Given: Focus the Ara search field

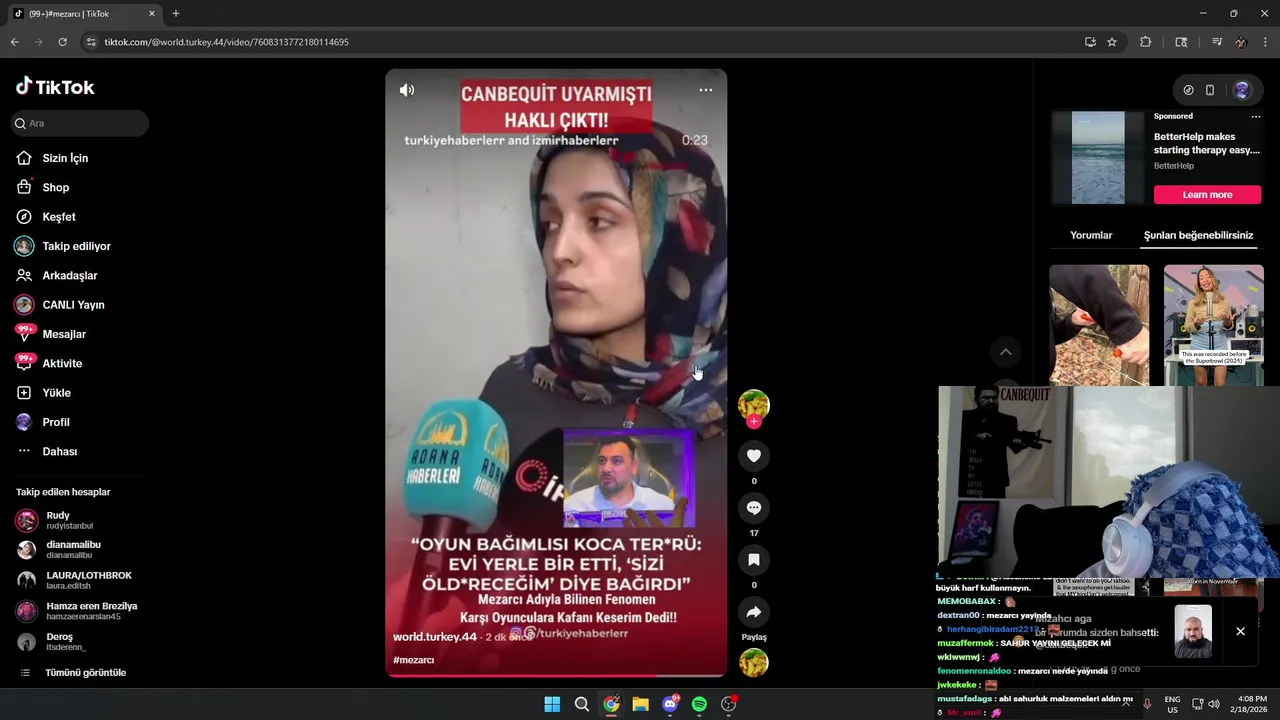Looking at the screenshot, I should tap(80, 123).
